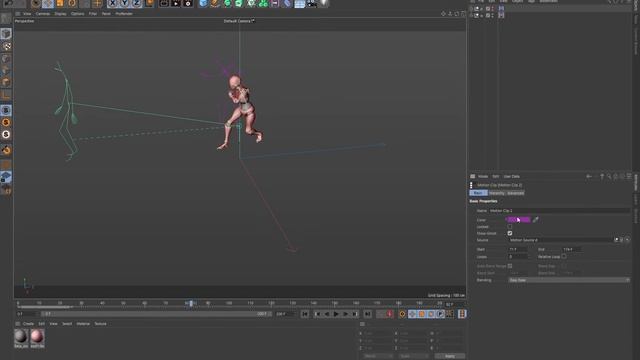Click the Record Active Objects red button
This screenshot has width=640, height=360.
[x=389, y=314]
